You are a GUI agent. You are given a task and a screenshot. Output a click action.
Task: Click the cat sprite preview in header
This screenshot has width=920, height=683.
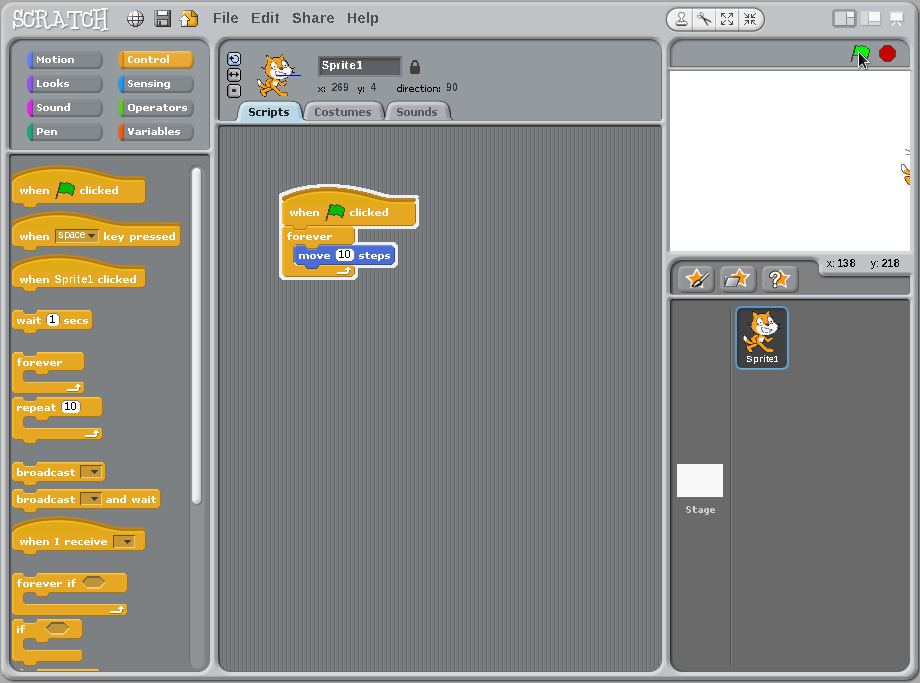pos(276,75)
